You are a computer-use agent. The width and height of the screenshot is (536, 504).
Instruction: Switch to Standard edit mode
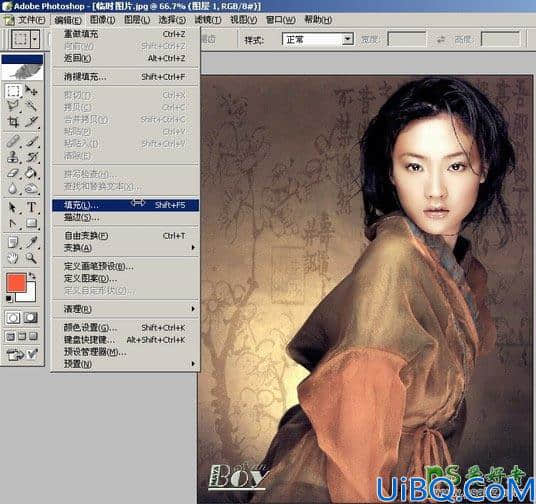click(x=13, y=318)
